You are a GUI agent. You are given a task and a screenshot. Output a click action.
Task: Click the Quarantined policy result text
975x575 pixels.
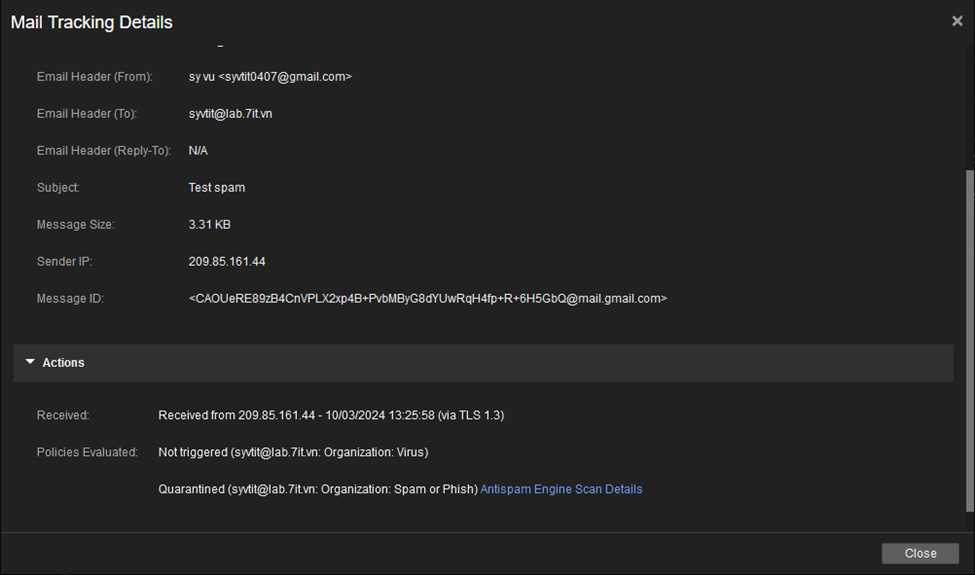318,489
